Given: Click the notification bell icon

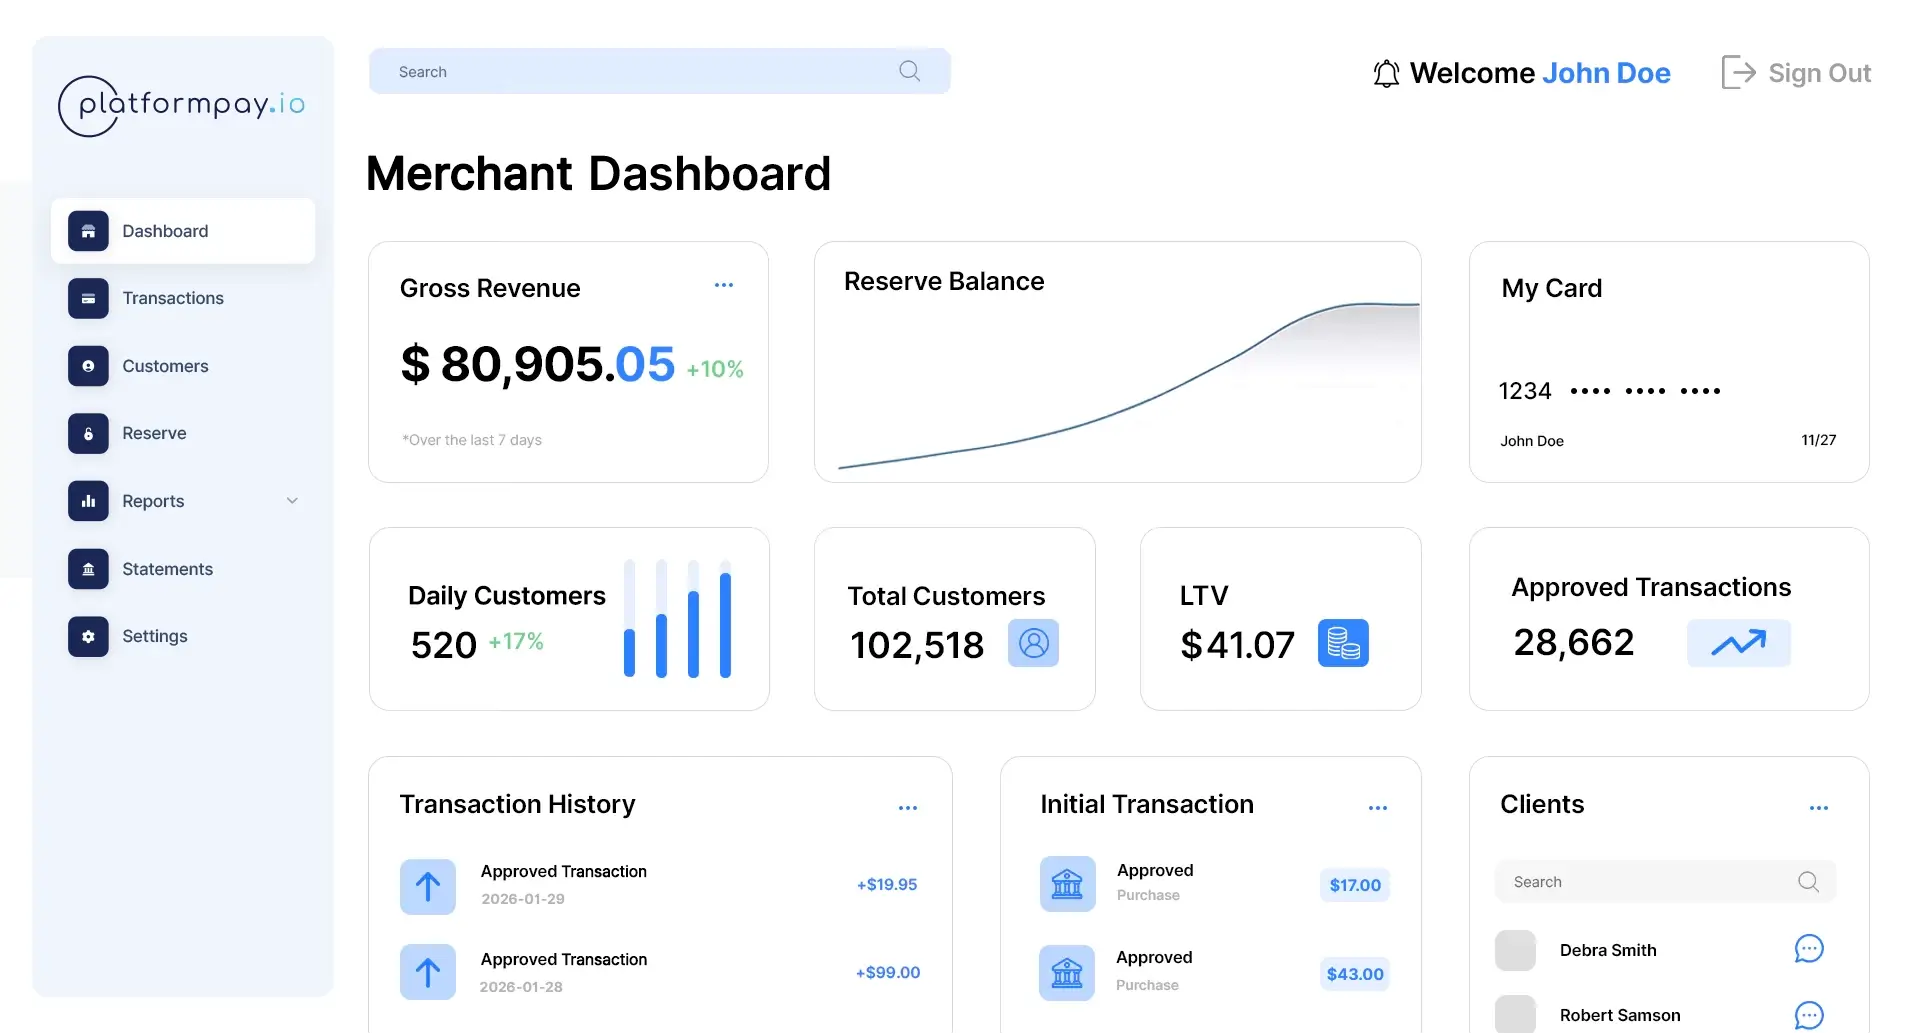Looking at the screenshot, I should click(1386, 73).
